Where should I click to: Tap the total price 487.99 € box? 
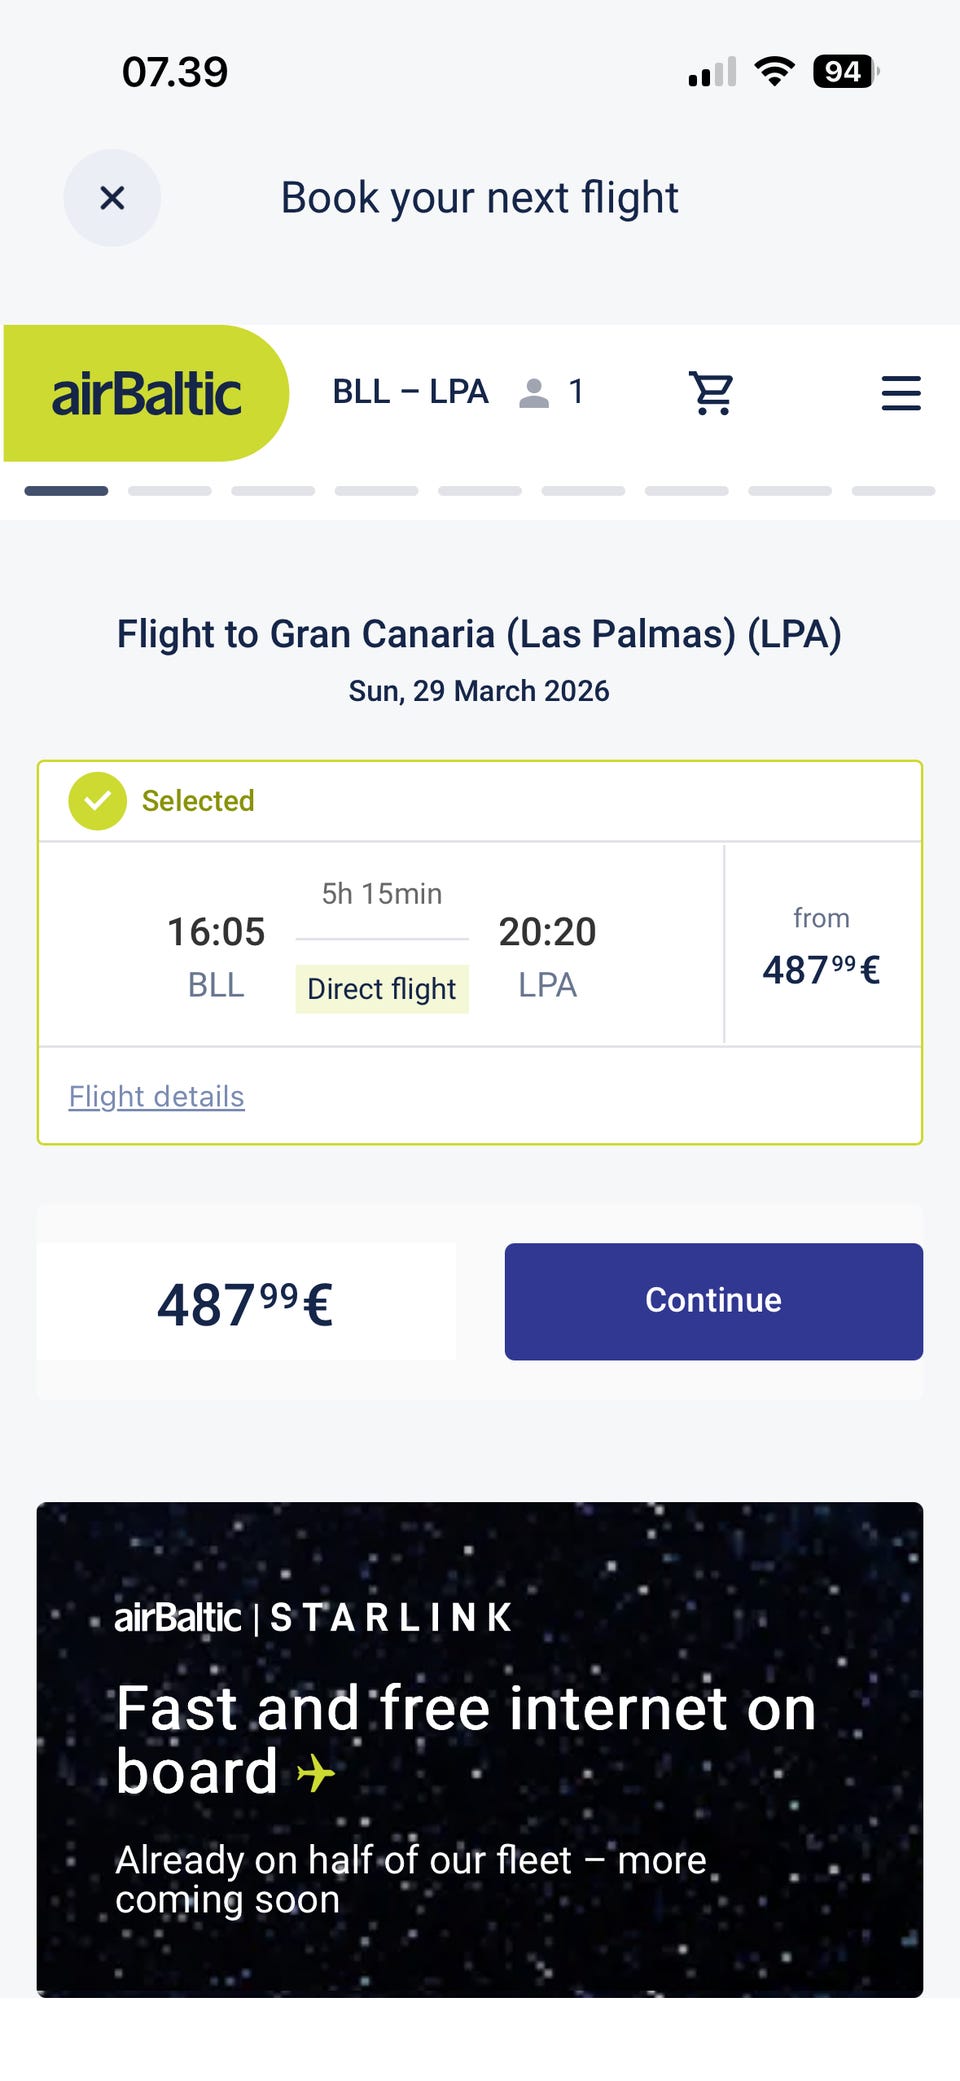[246, 1301]
